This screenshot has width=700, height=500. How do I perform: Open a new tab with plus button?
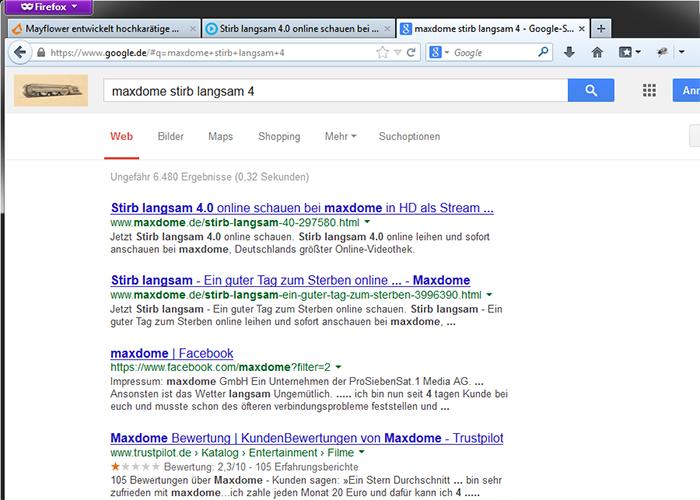coord(601,29)
